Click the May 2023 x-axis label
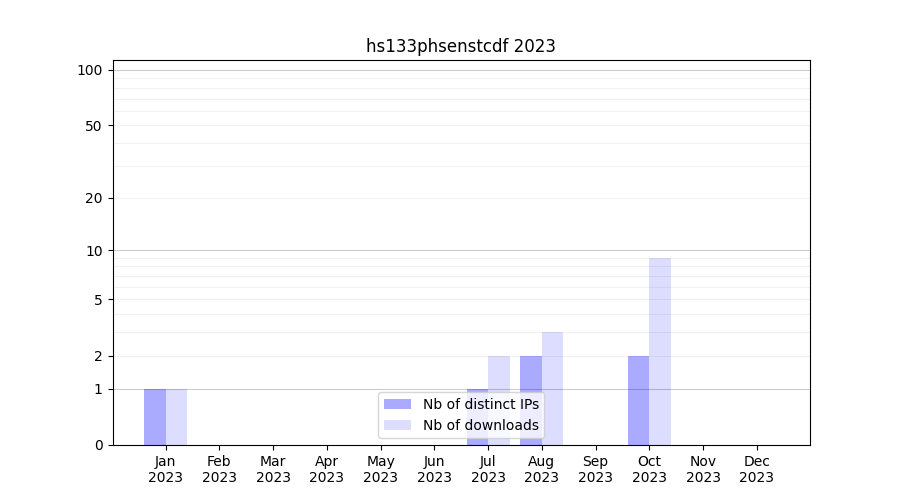This screenshot has width=900, height=500. coord(380,469)
